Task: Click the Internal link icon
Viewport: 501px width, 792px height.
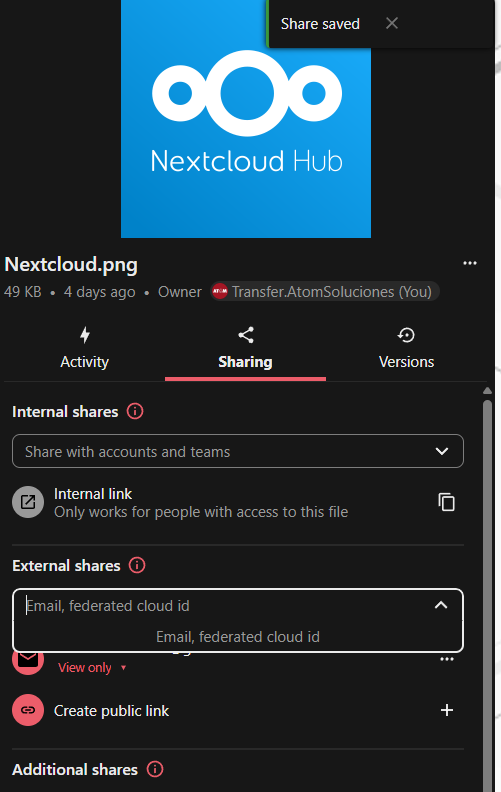Action: pyautogui.click(x=28, y=502)
